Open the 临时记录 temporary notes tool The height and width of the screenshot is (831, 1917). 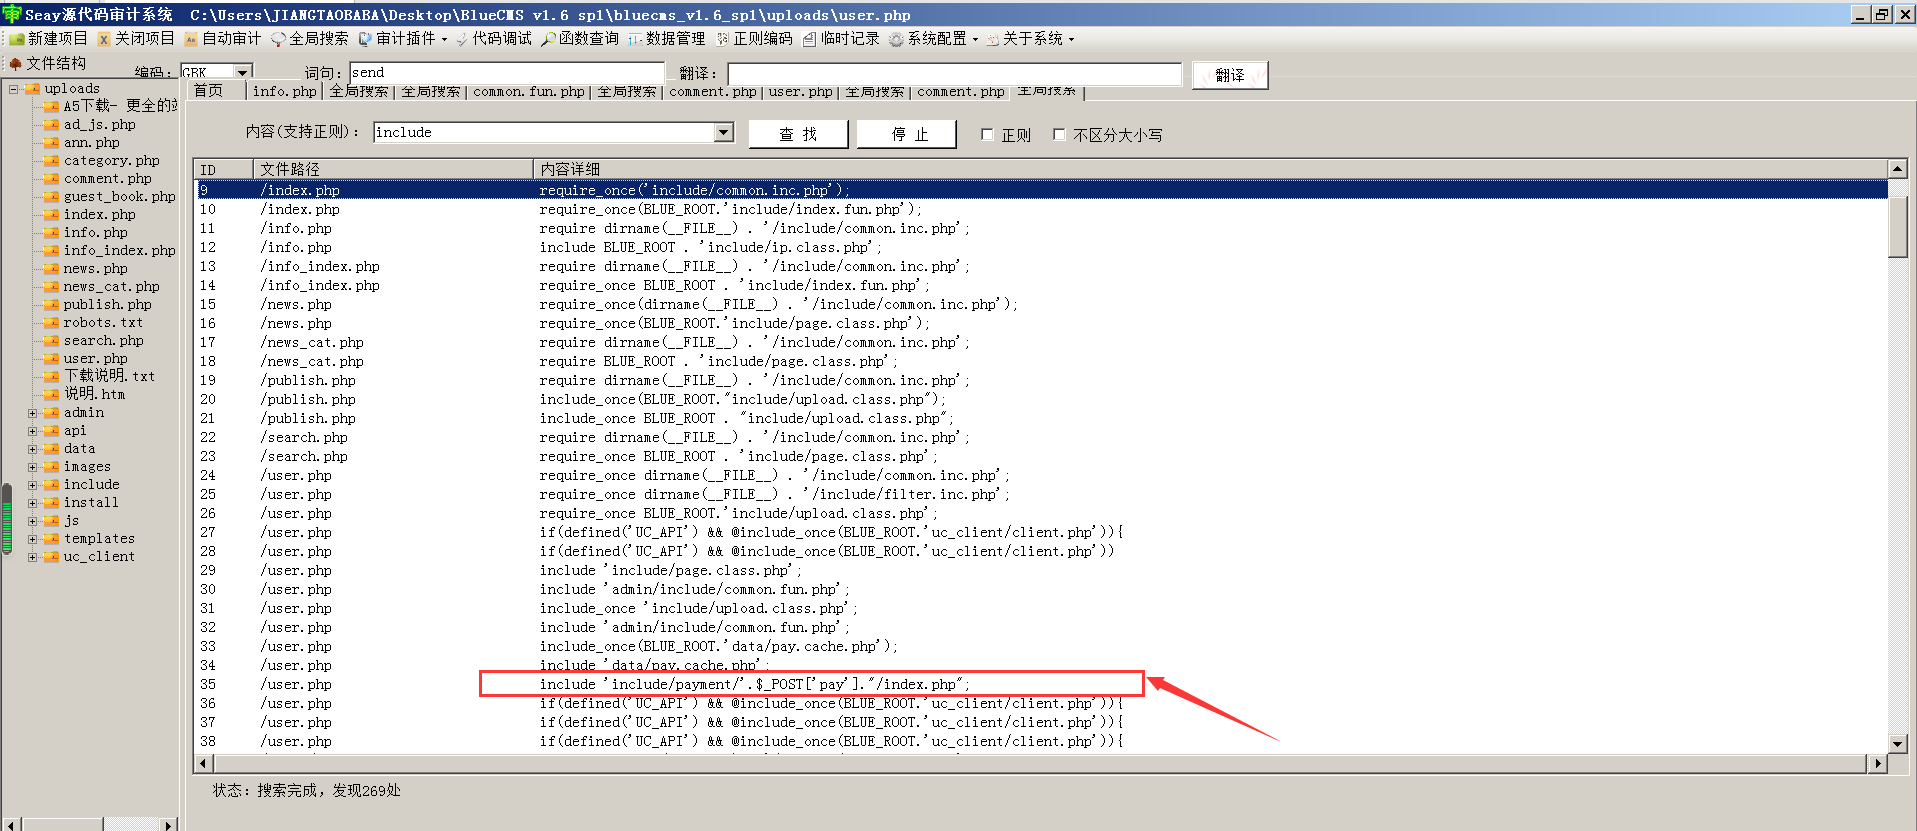(841, 39)
